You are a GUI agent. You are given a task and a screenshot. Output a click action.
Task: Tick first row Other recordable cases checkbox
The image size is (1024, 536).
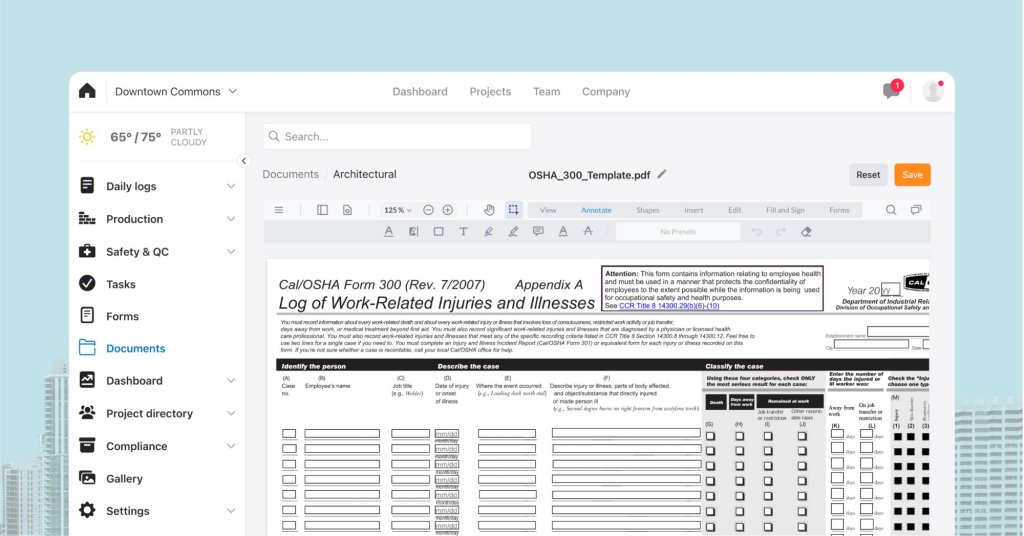[802, 434]
